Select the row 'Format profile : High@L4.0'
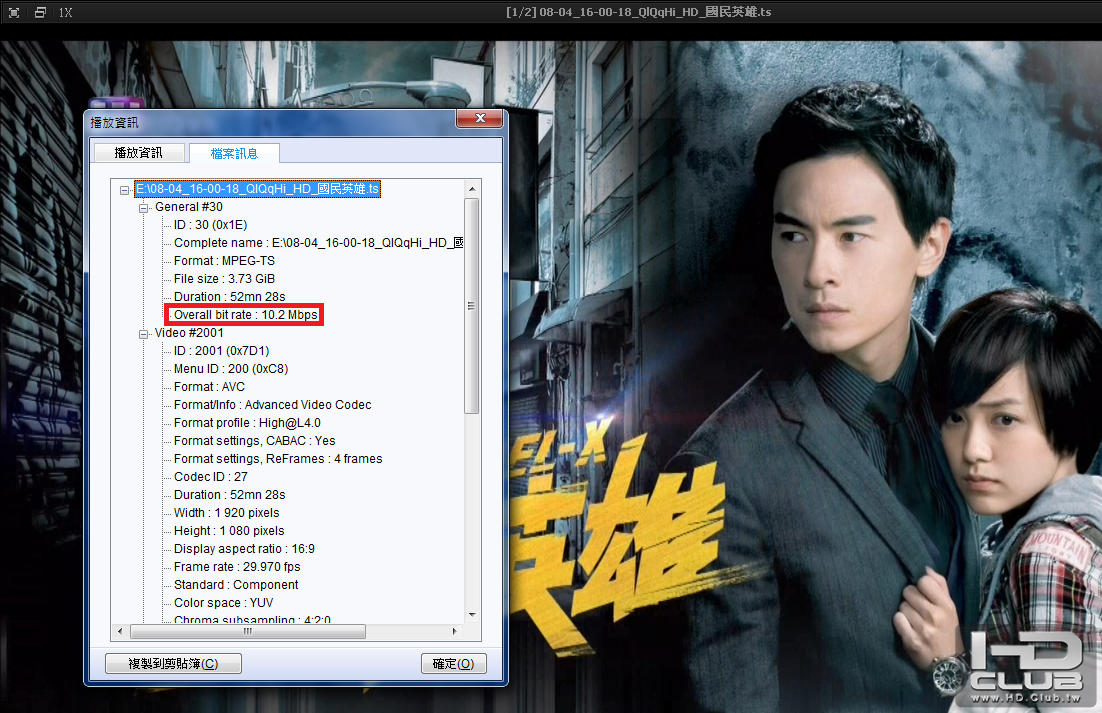 click(x=247, y=423)
